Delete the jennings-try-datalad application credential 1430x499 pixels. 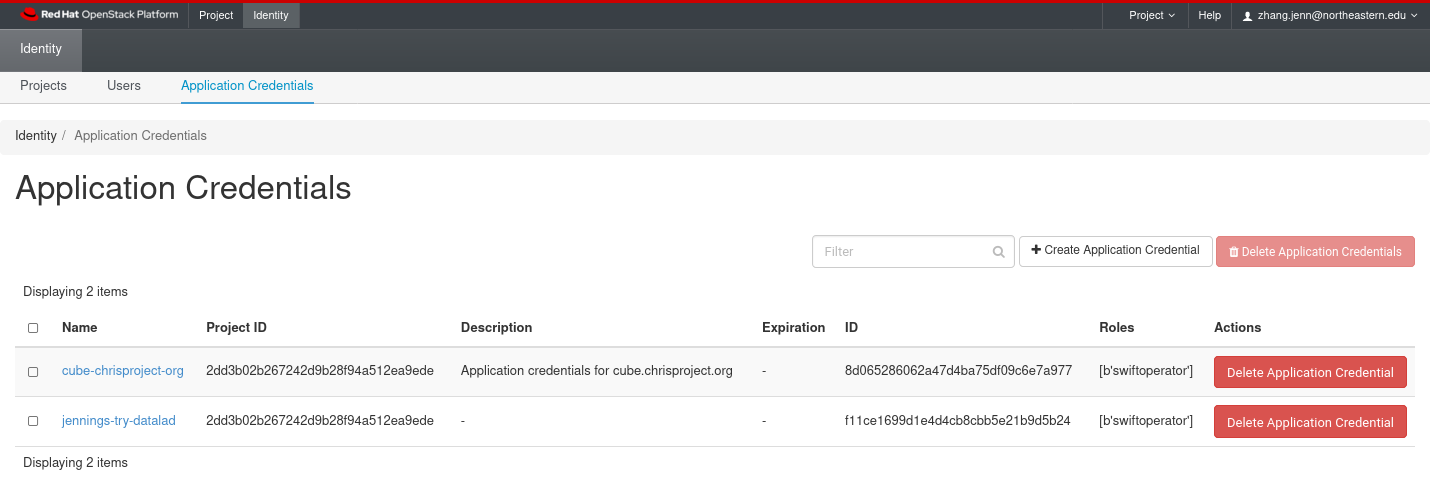pos(1310,422)
